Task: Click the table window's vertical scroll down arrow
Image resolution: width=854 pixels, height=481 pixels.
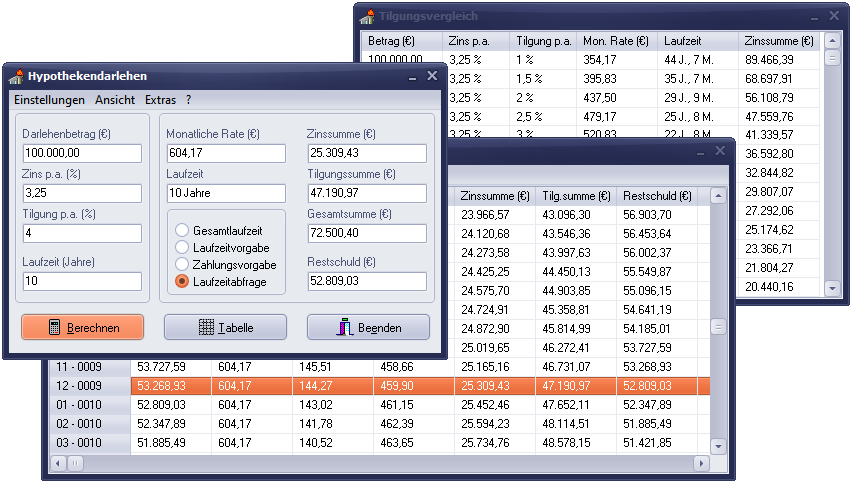Action: click(x=718, y=446)
